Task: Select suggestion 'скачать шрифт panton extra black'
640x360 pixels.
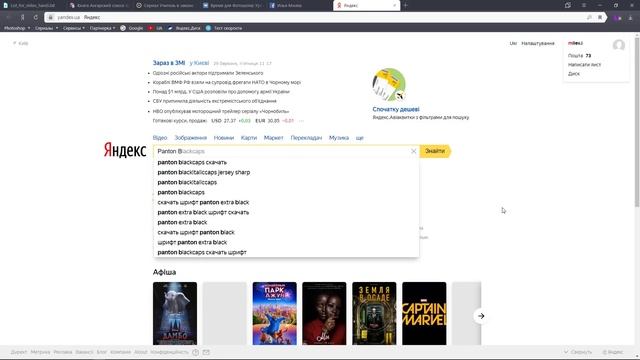Action: tap(203, 202)
